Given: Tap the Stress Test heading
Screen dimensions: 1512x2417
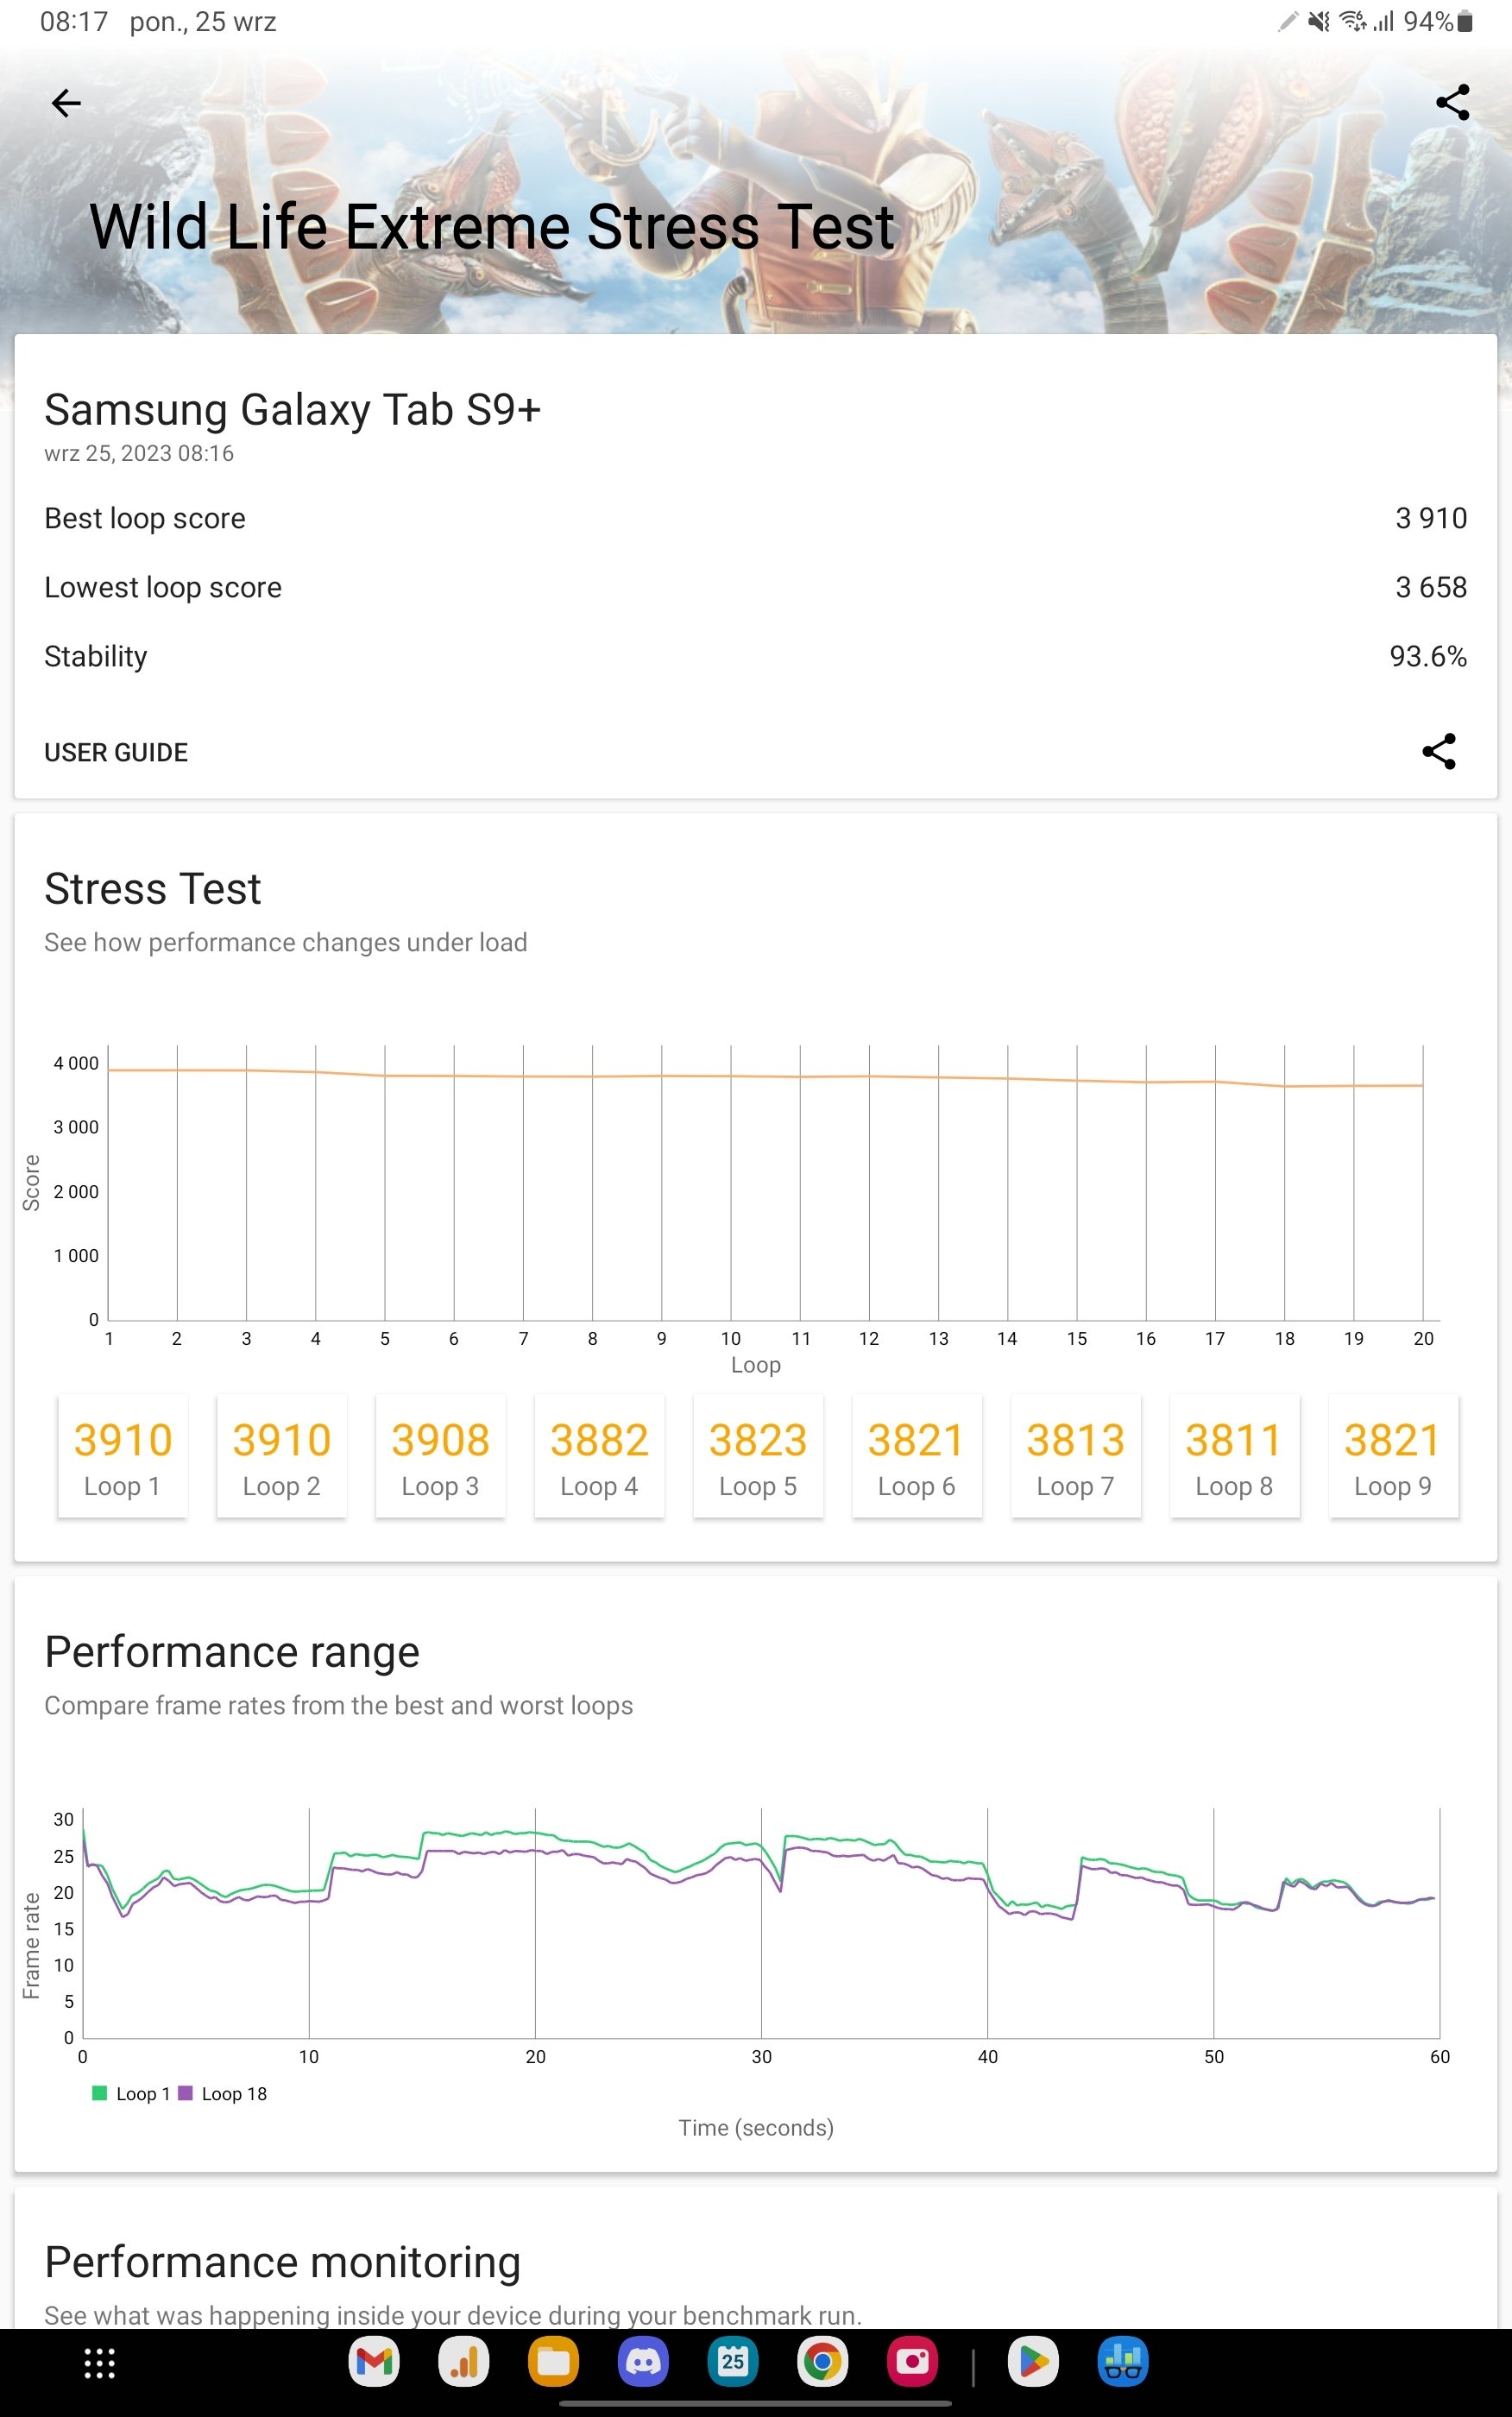Looking at the screenshot, I should pos(153,888).
